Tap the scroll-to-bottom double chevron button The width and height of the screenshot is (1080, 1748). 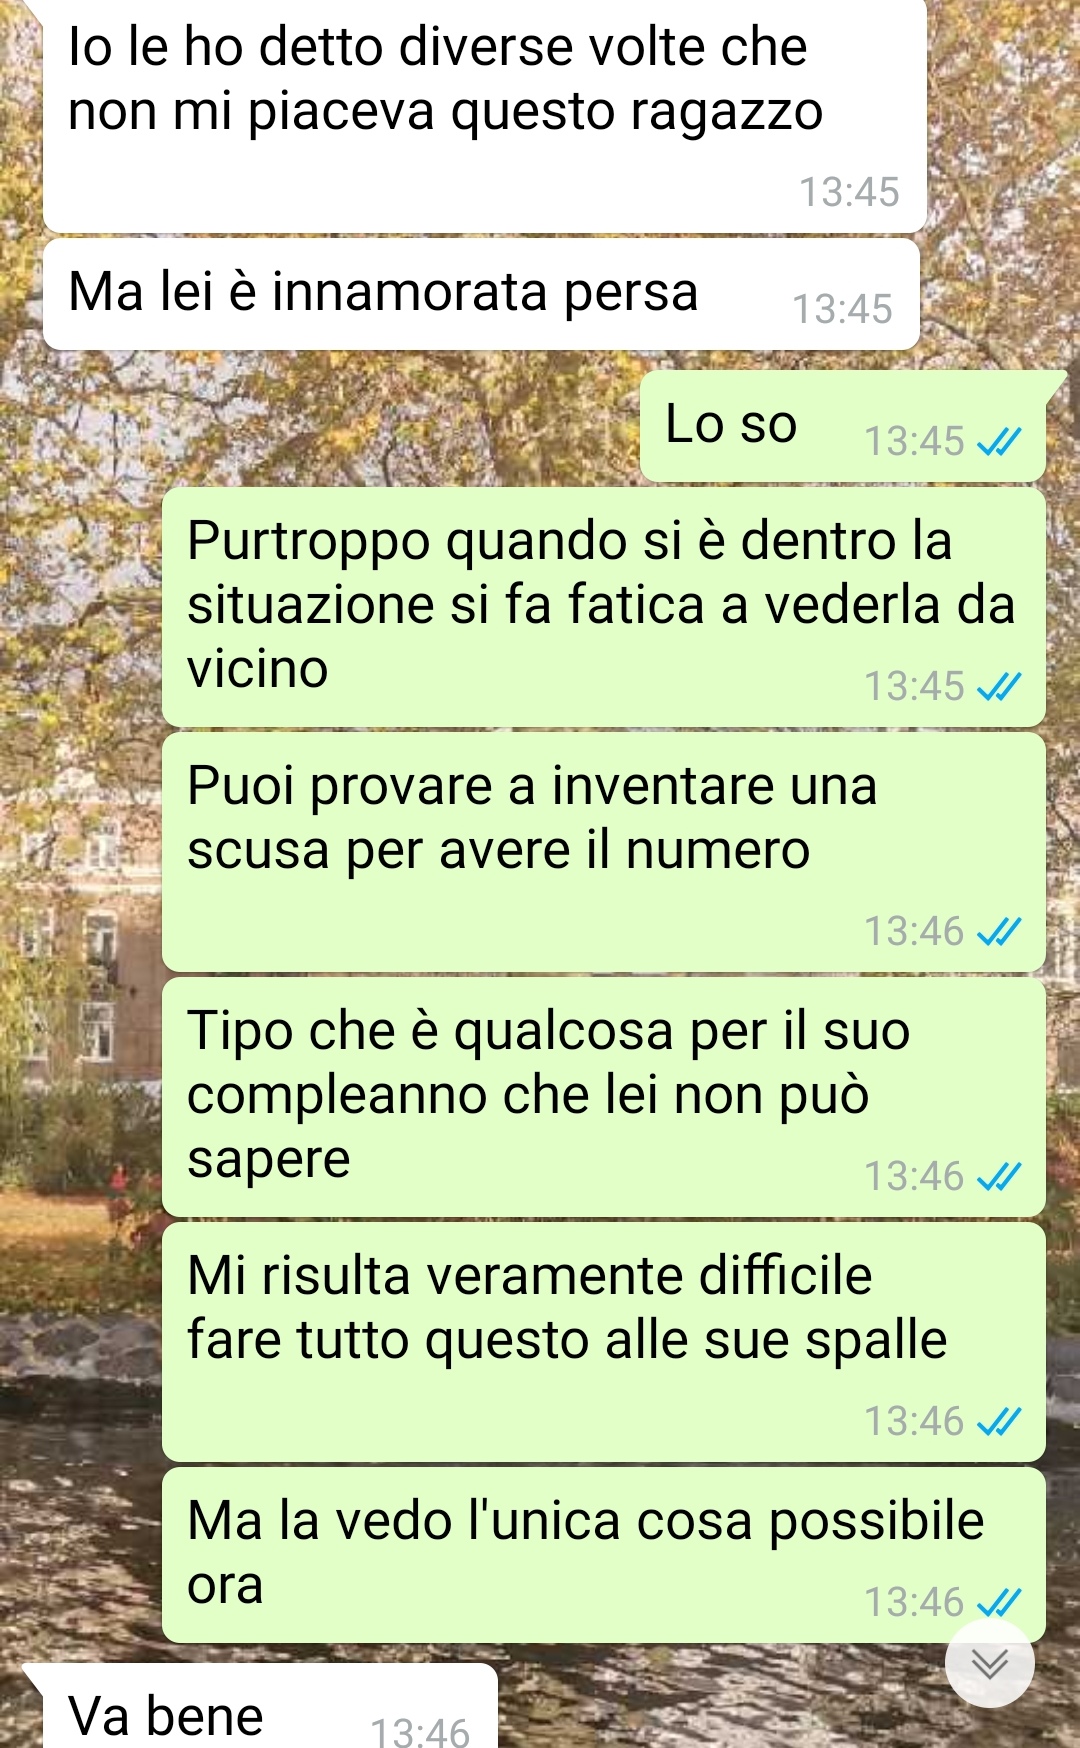point(990,1663)
